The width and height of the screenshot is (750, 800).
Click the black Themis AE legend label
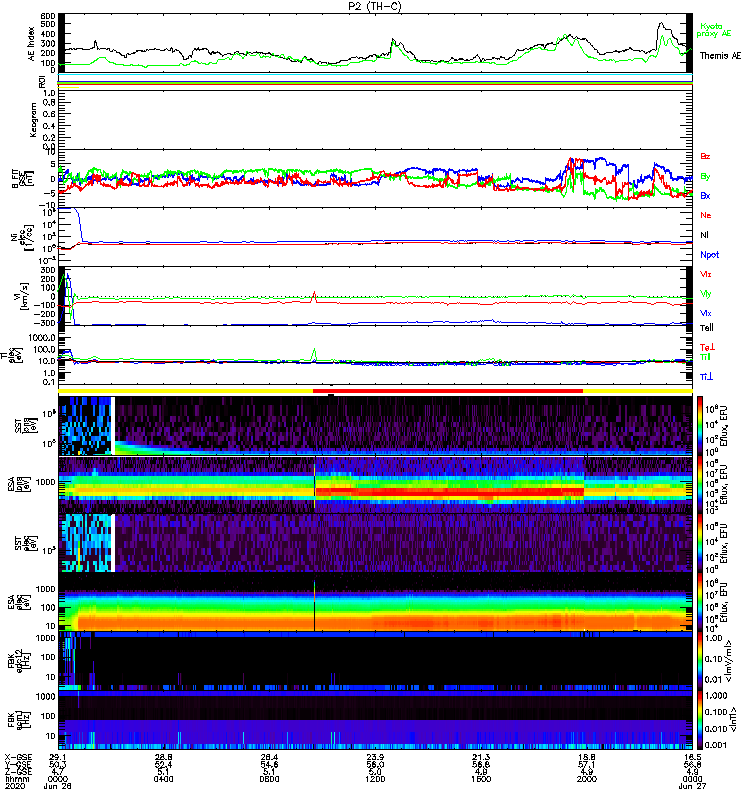(x=720, y=56)
